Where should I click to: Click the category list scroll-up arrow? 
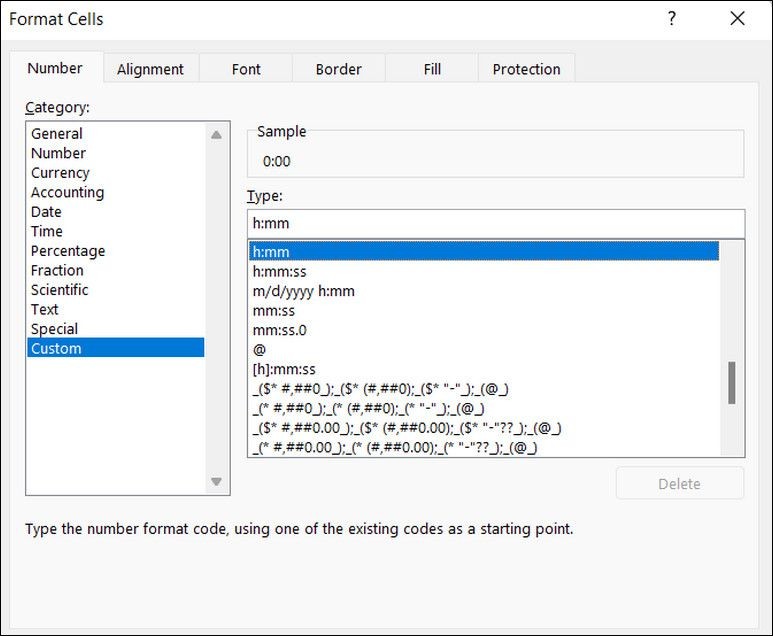(x=216, y=135)
